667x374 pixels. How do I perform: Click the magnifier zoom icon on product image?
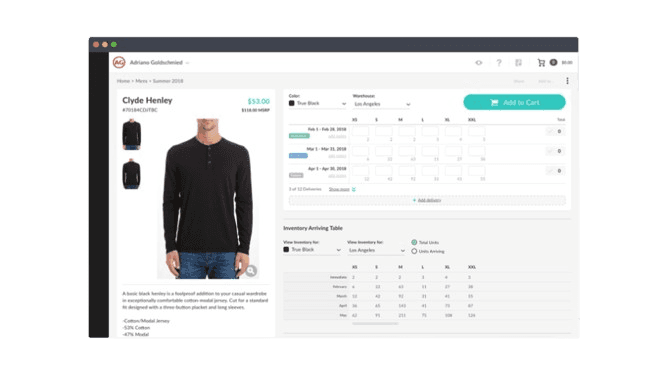[x=251, y=271]
